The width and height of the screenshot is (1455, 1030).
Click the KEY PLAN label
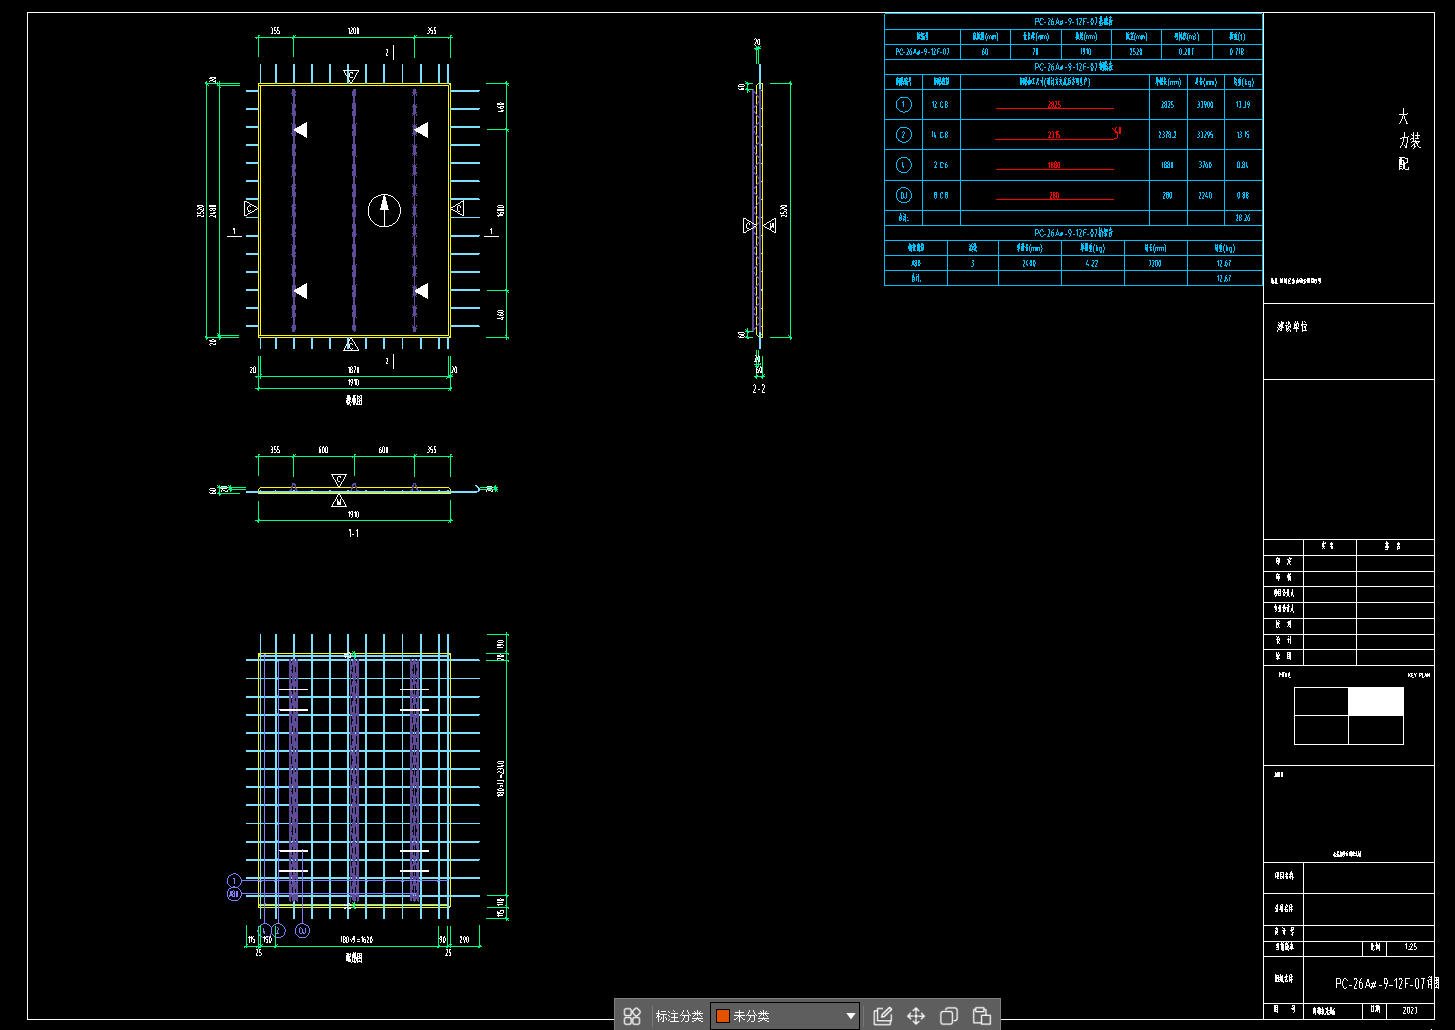pyautogui.click(x=1419, y=675)
